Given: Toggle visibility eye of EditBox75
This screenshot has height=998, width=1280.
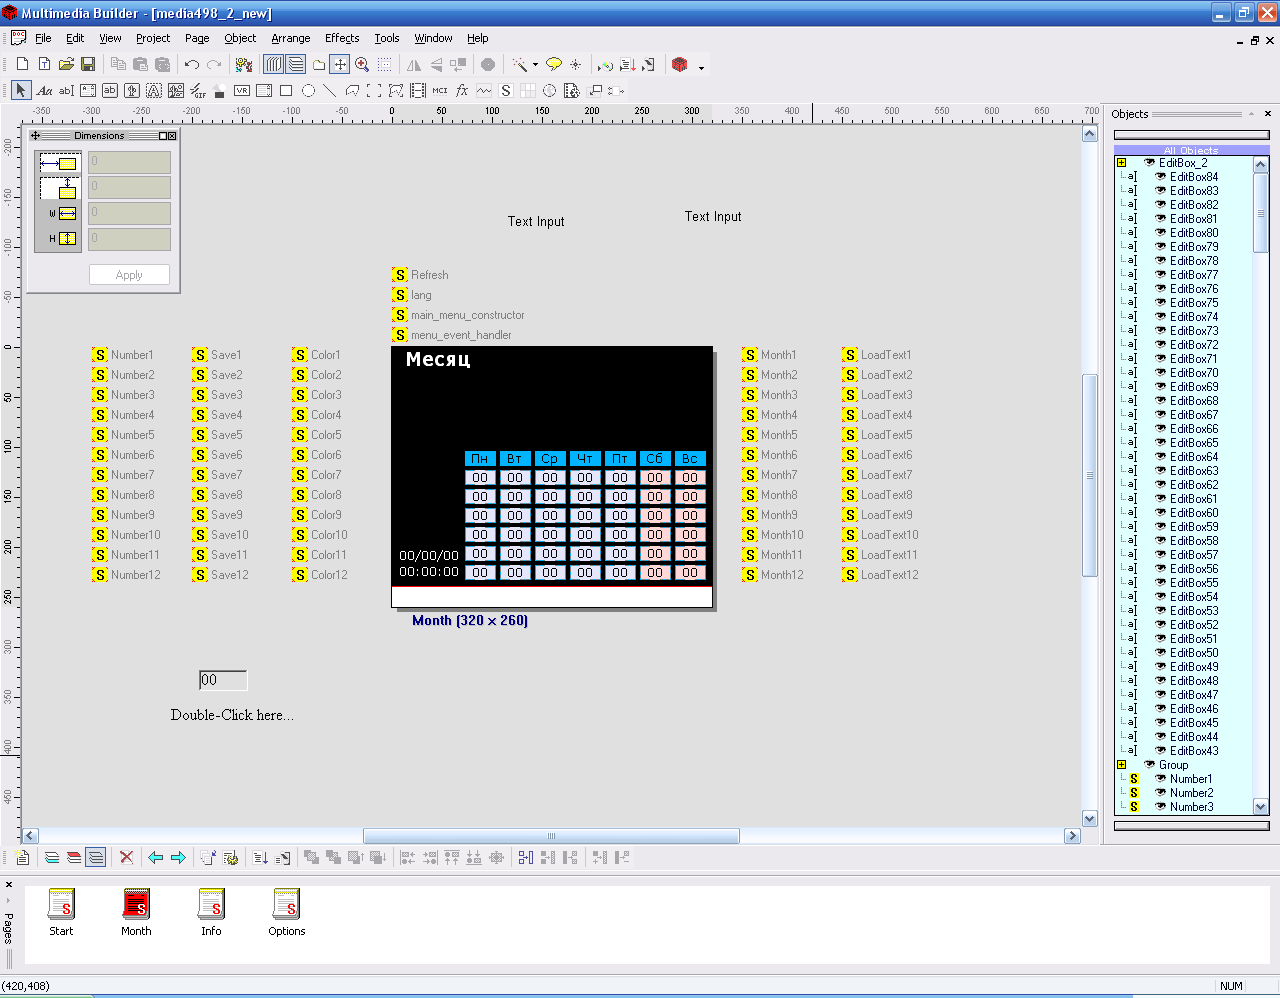Looking at the screenshot, I should [1161, 303].
